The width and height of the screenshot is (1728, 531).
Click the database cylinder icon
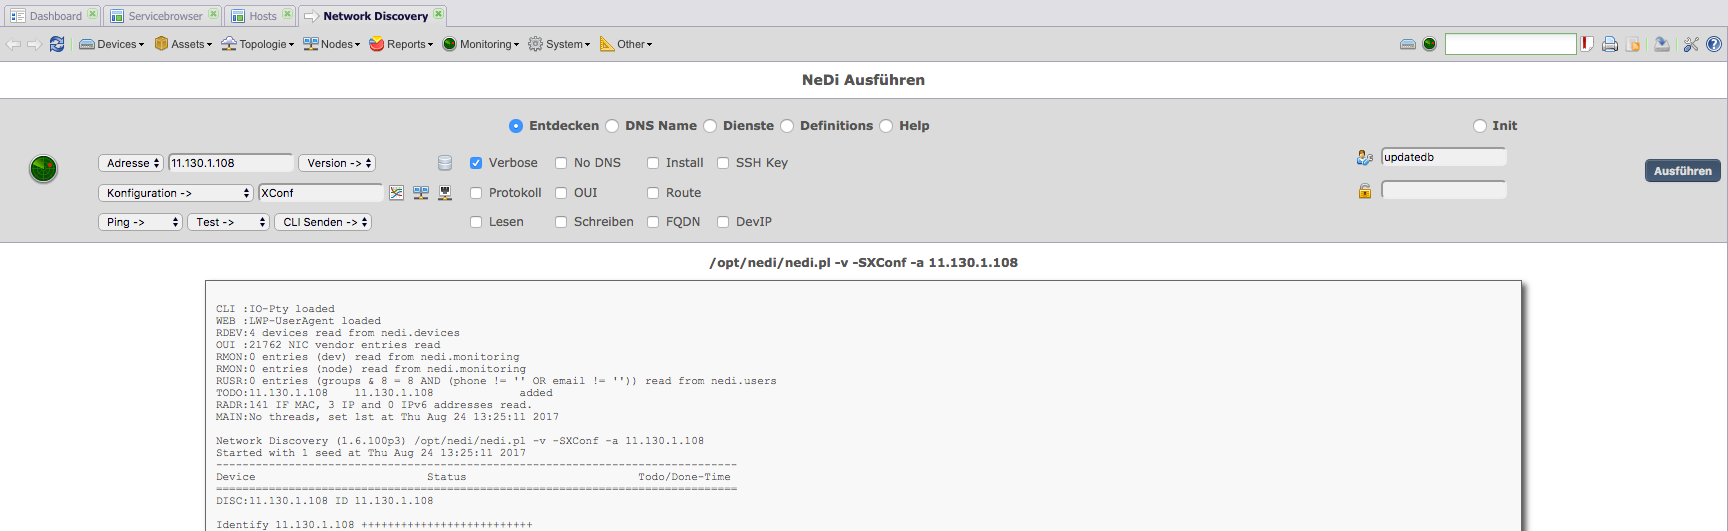(x=445, y=163)
